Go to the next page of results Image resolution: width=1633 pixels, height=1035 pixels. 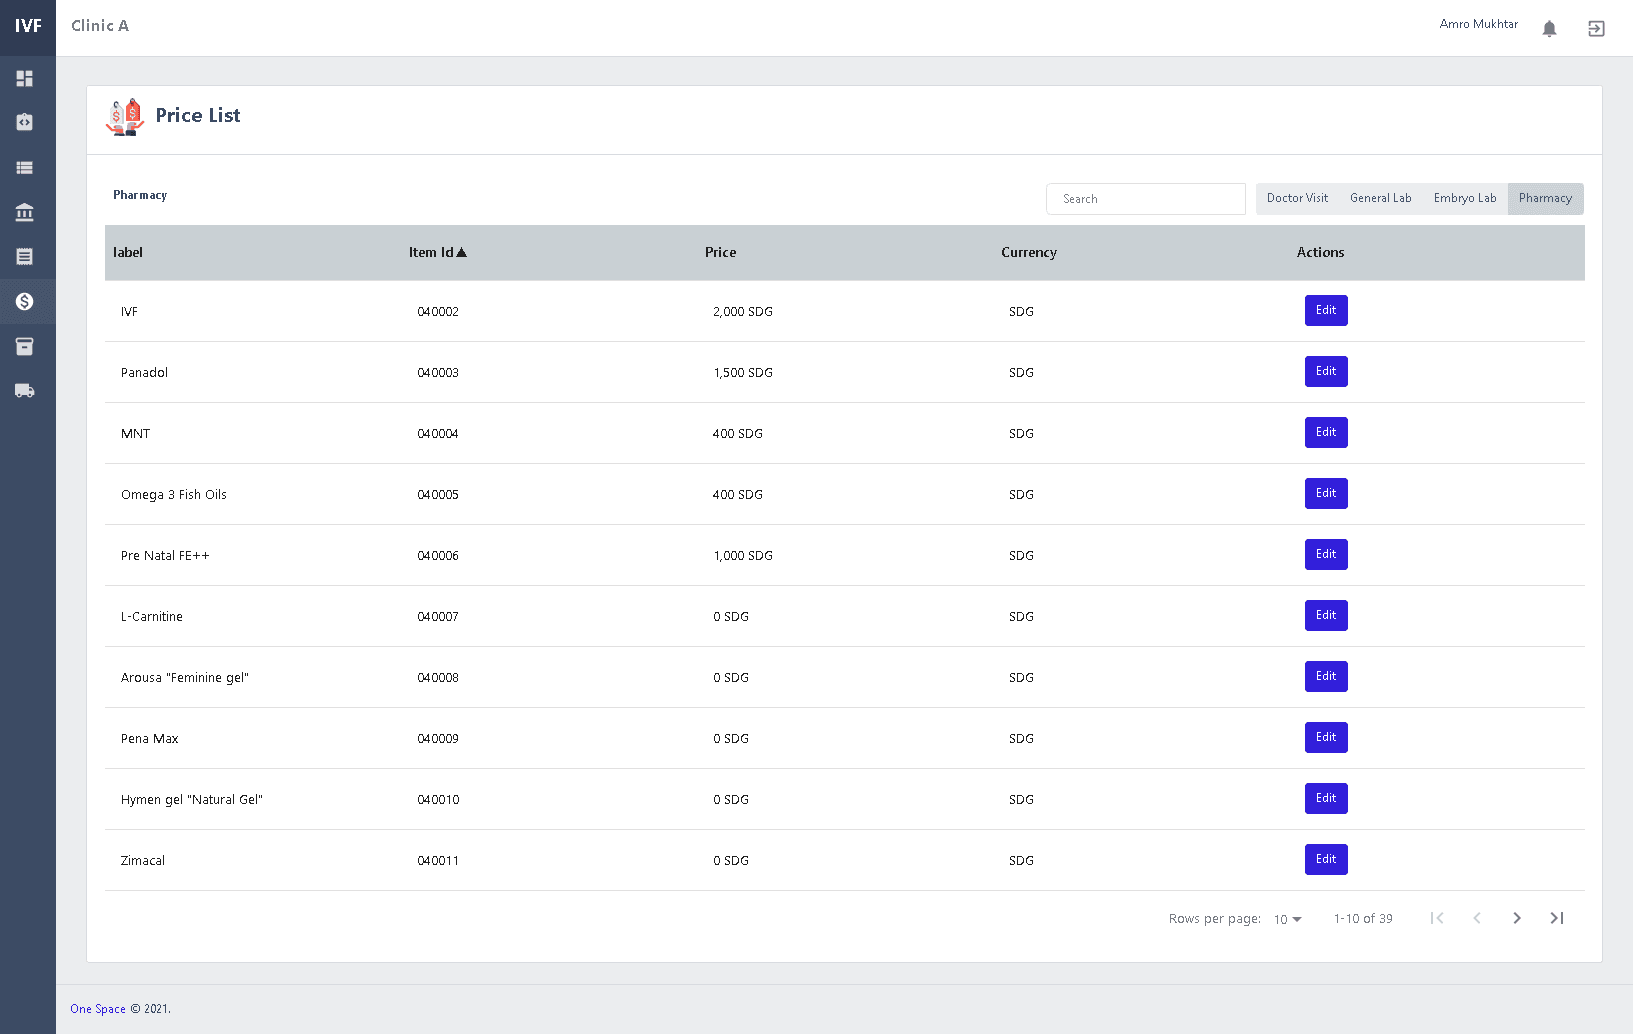pos(1517,918)
